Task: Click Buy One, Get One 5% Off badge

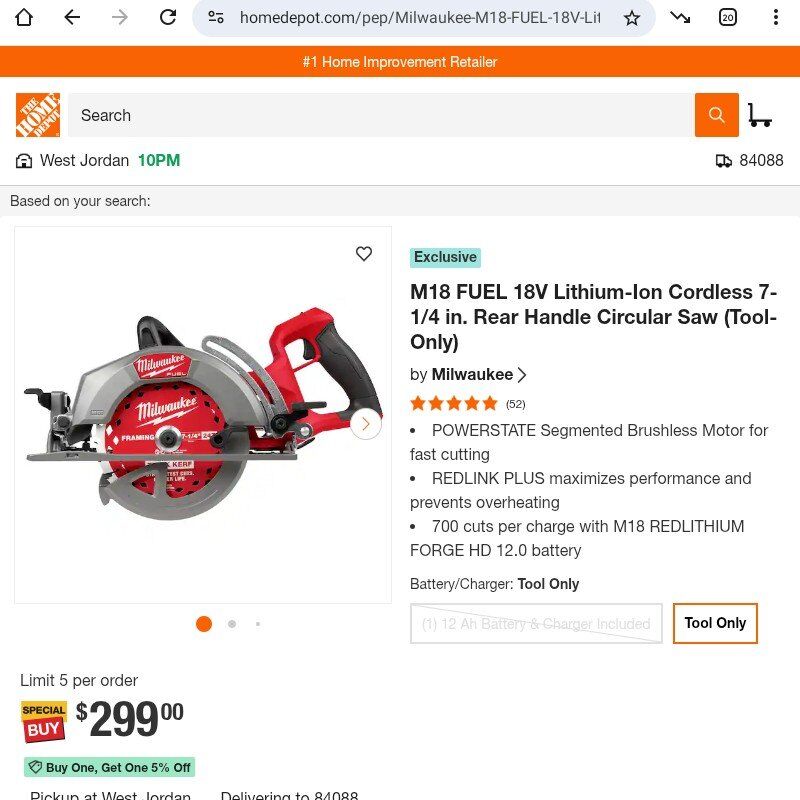Action: point(110,767)
